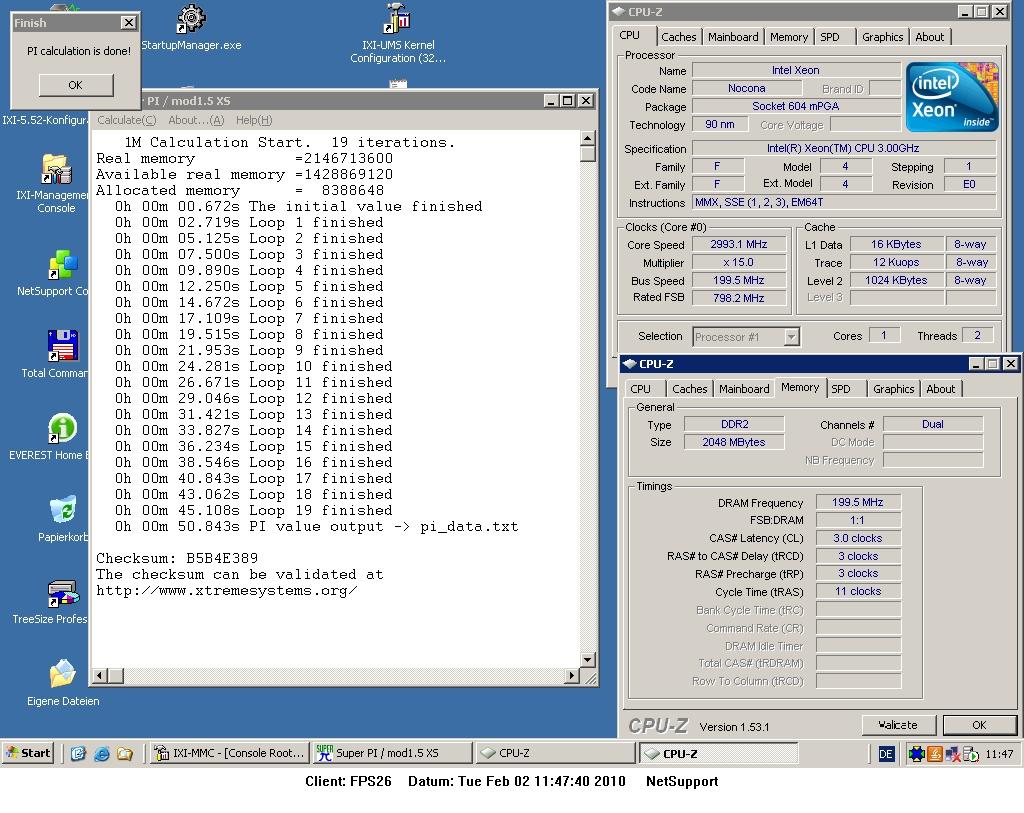The width and height of the screenshot is (1024, 813).
Task: Switch to the first CPU-Z taskbar item
Action: pos(555,753)
